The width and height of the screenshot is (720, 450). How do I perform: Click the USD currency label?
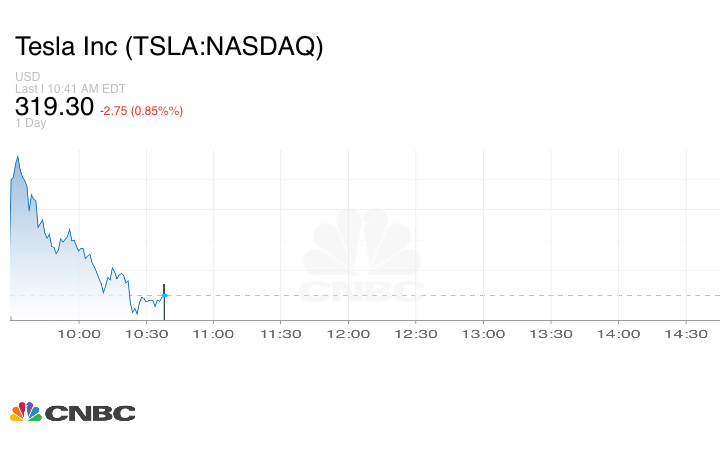click(27, 77)
